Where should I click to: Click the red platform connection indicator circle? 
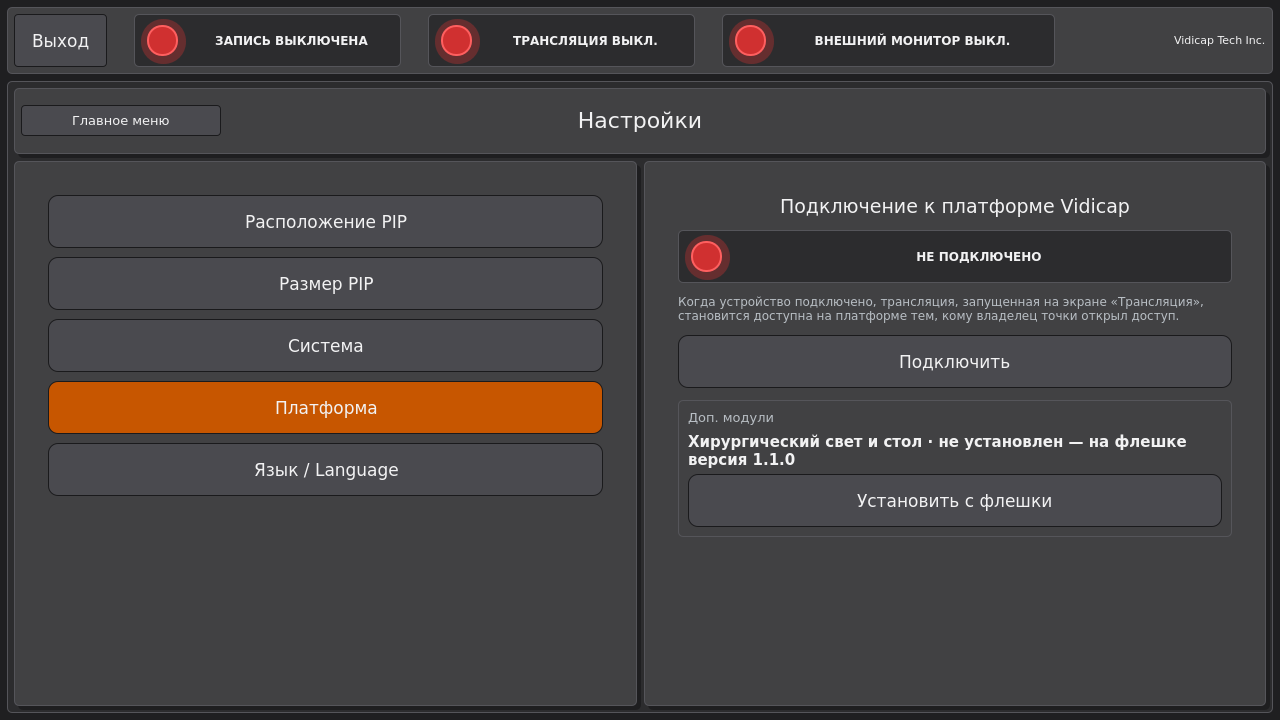(x=707, y=257)
